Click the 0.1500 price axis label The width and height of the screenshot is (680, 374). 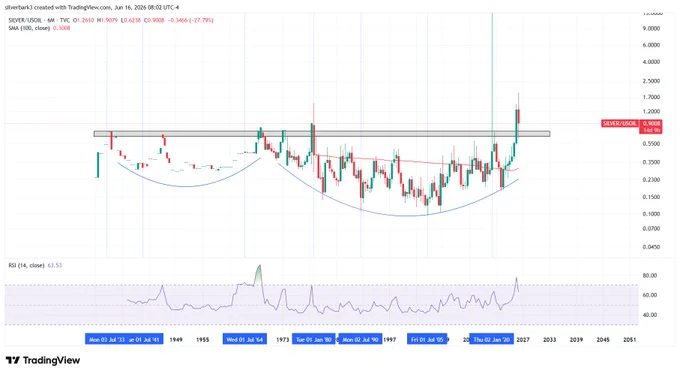click(x=651, y=197)
